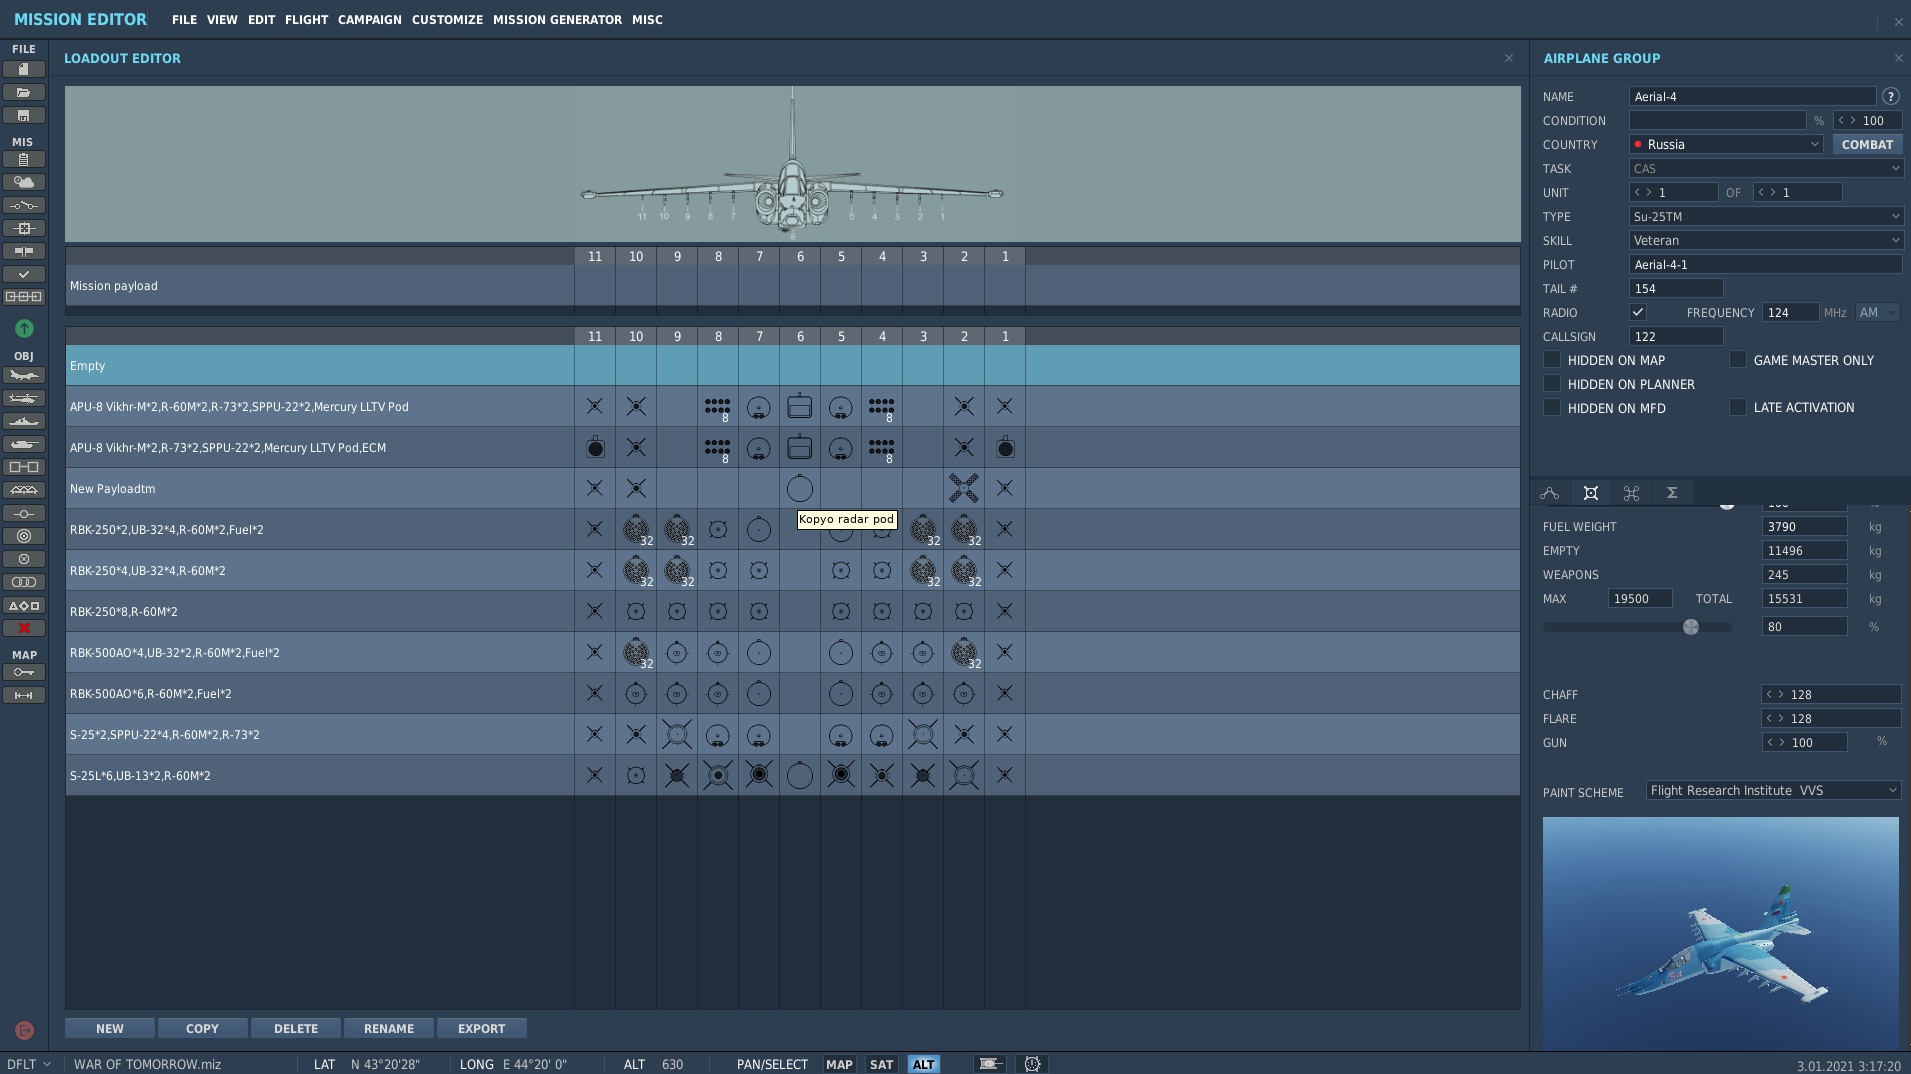Click the red X remove object icon

(x=24, y=628)
